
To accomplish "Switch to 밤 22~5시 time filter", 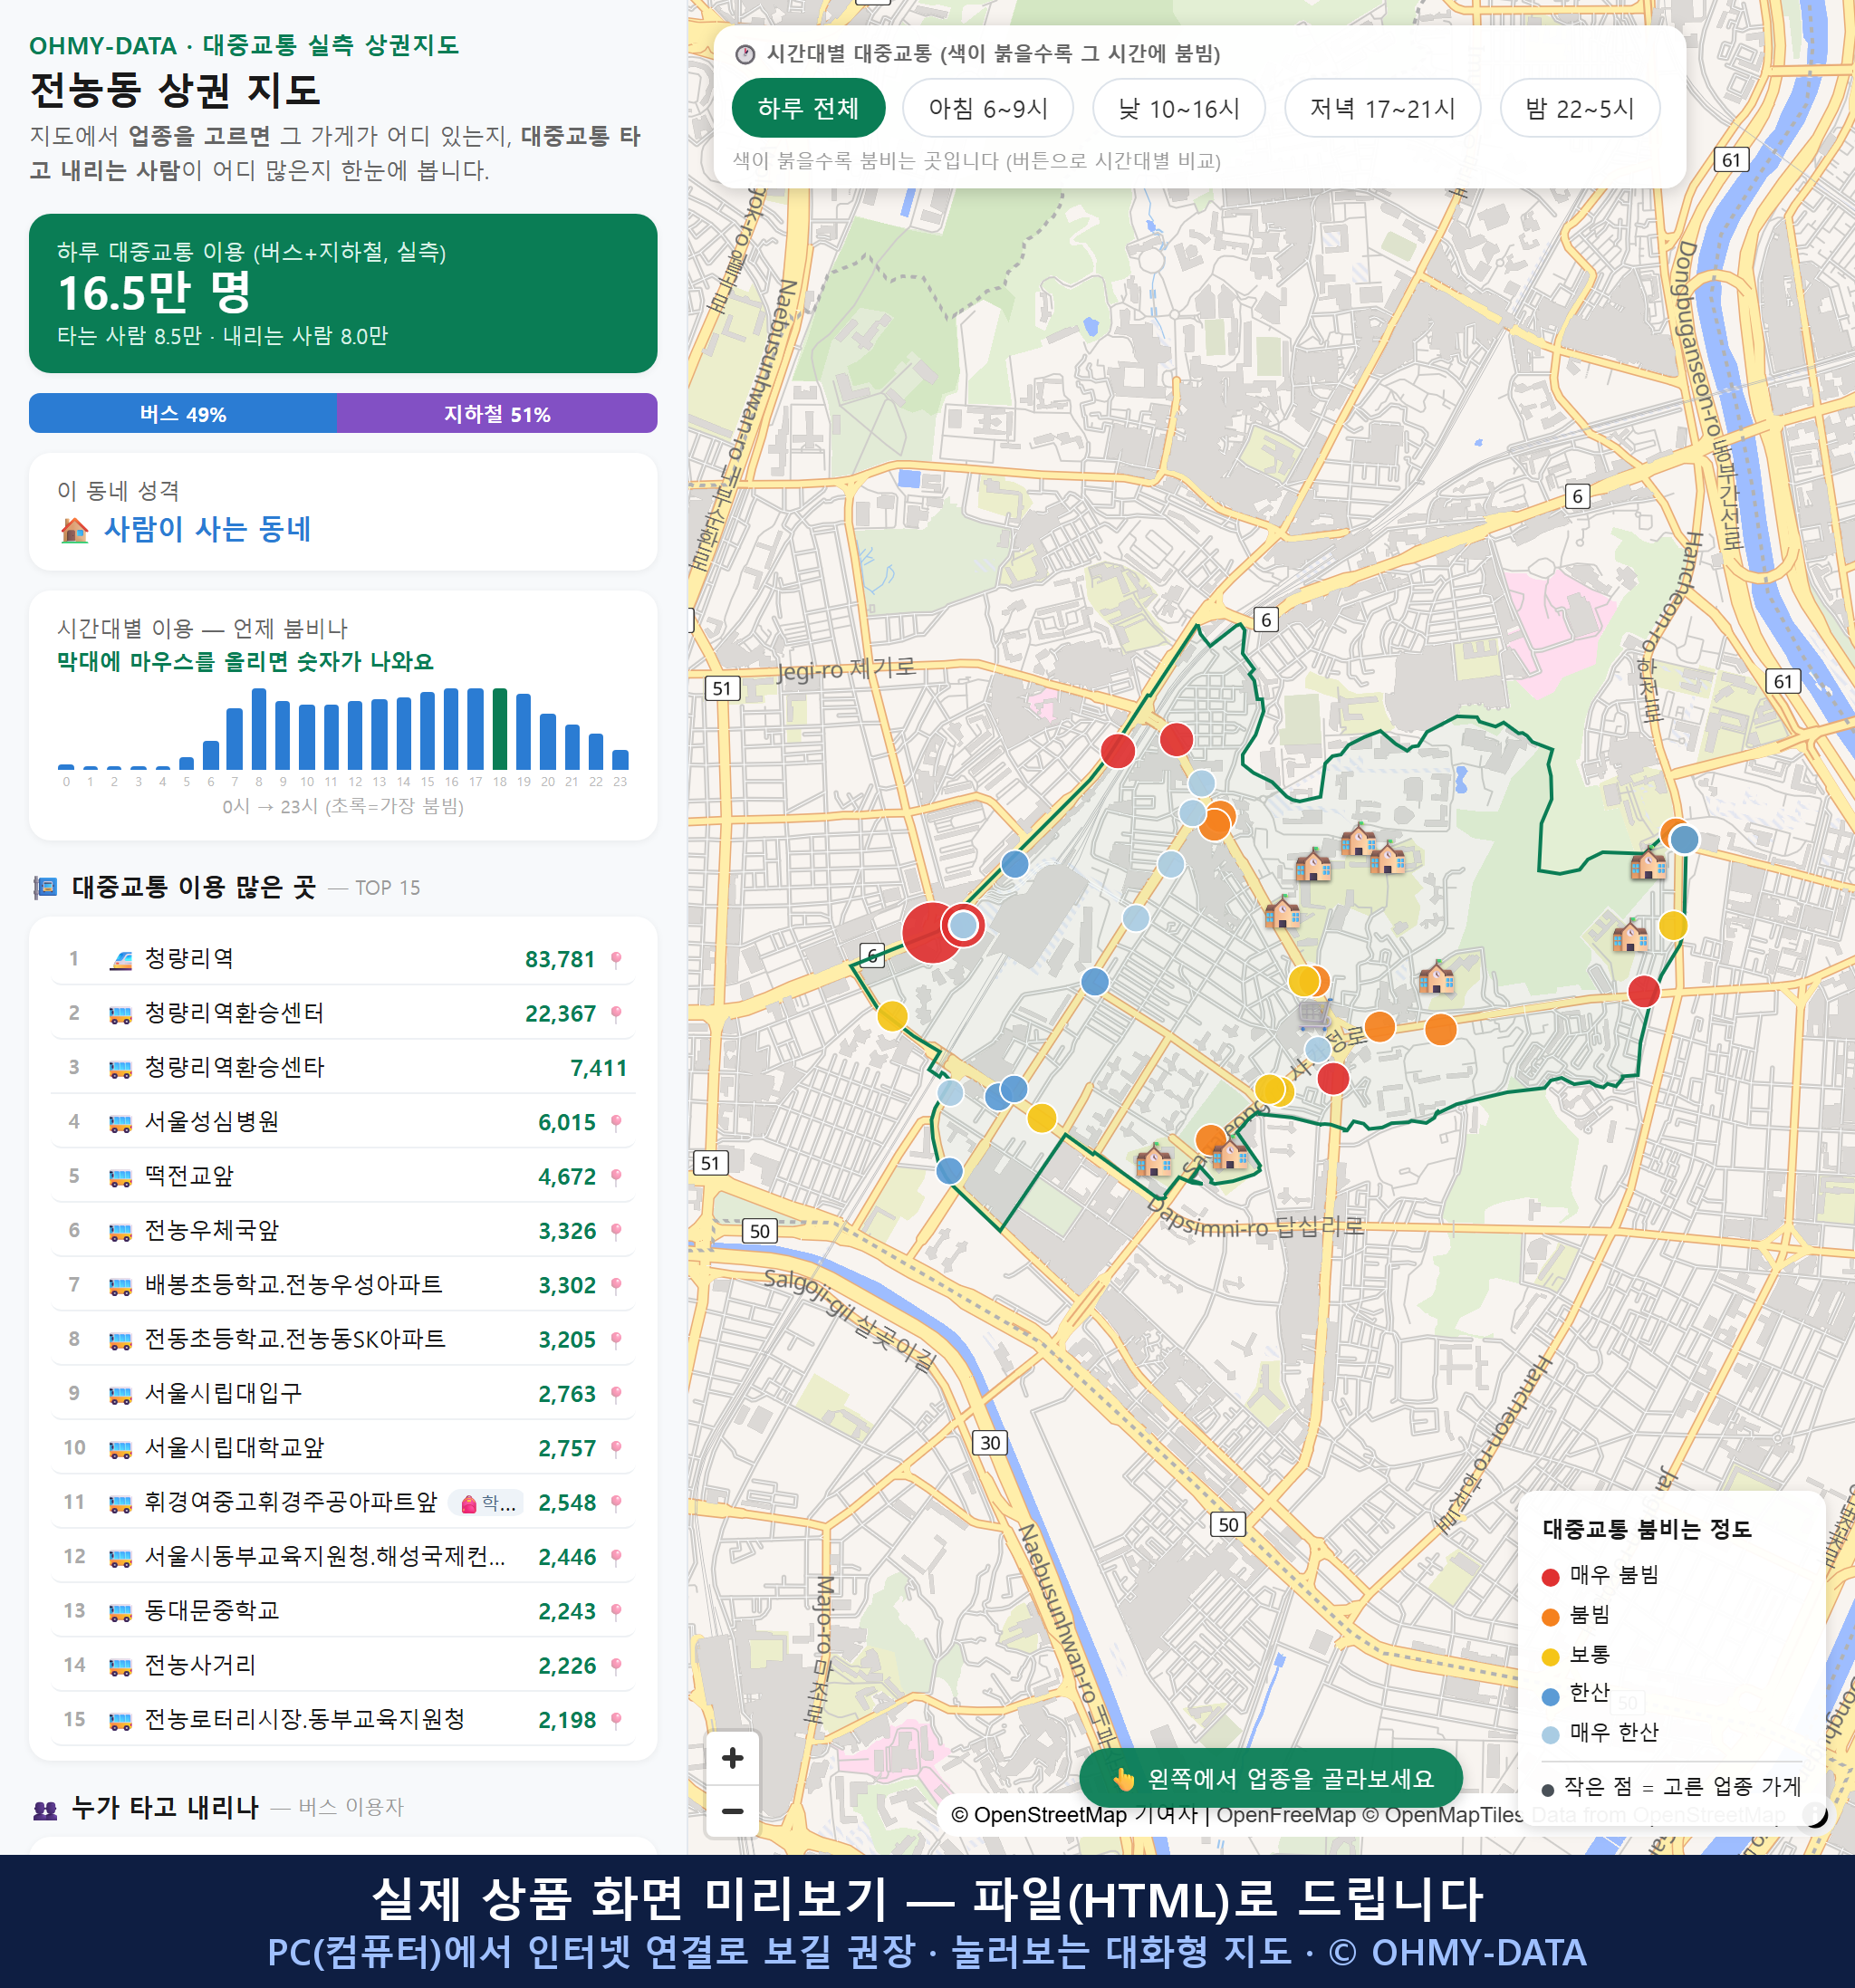I will (1579, 108).
